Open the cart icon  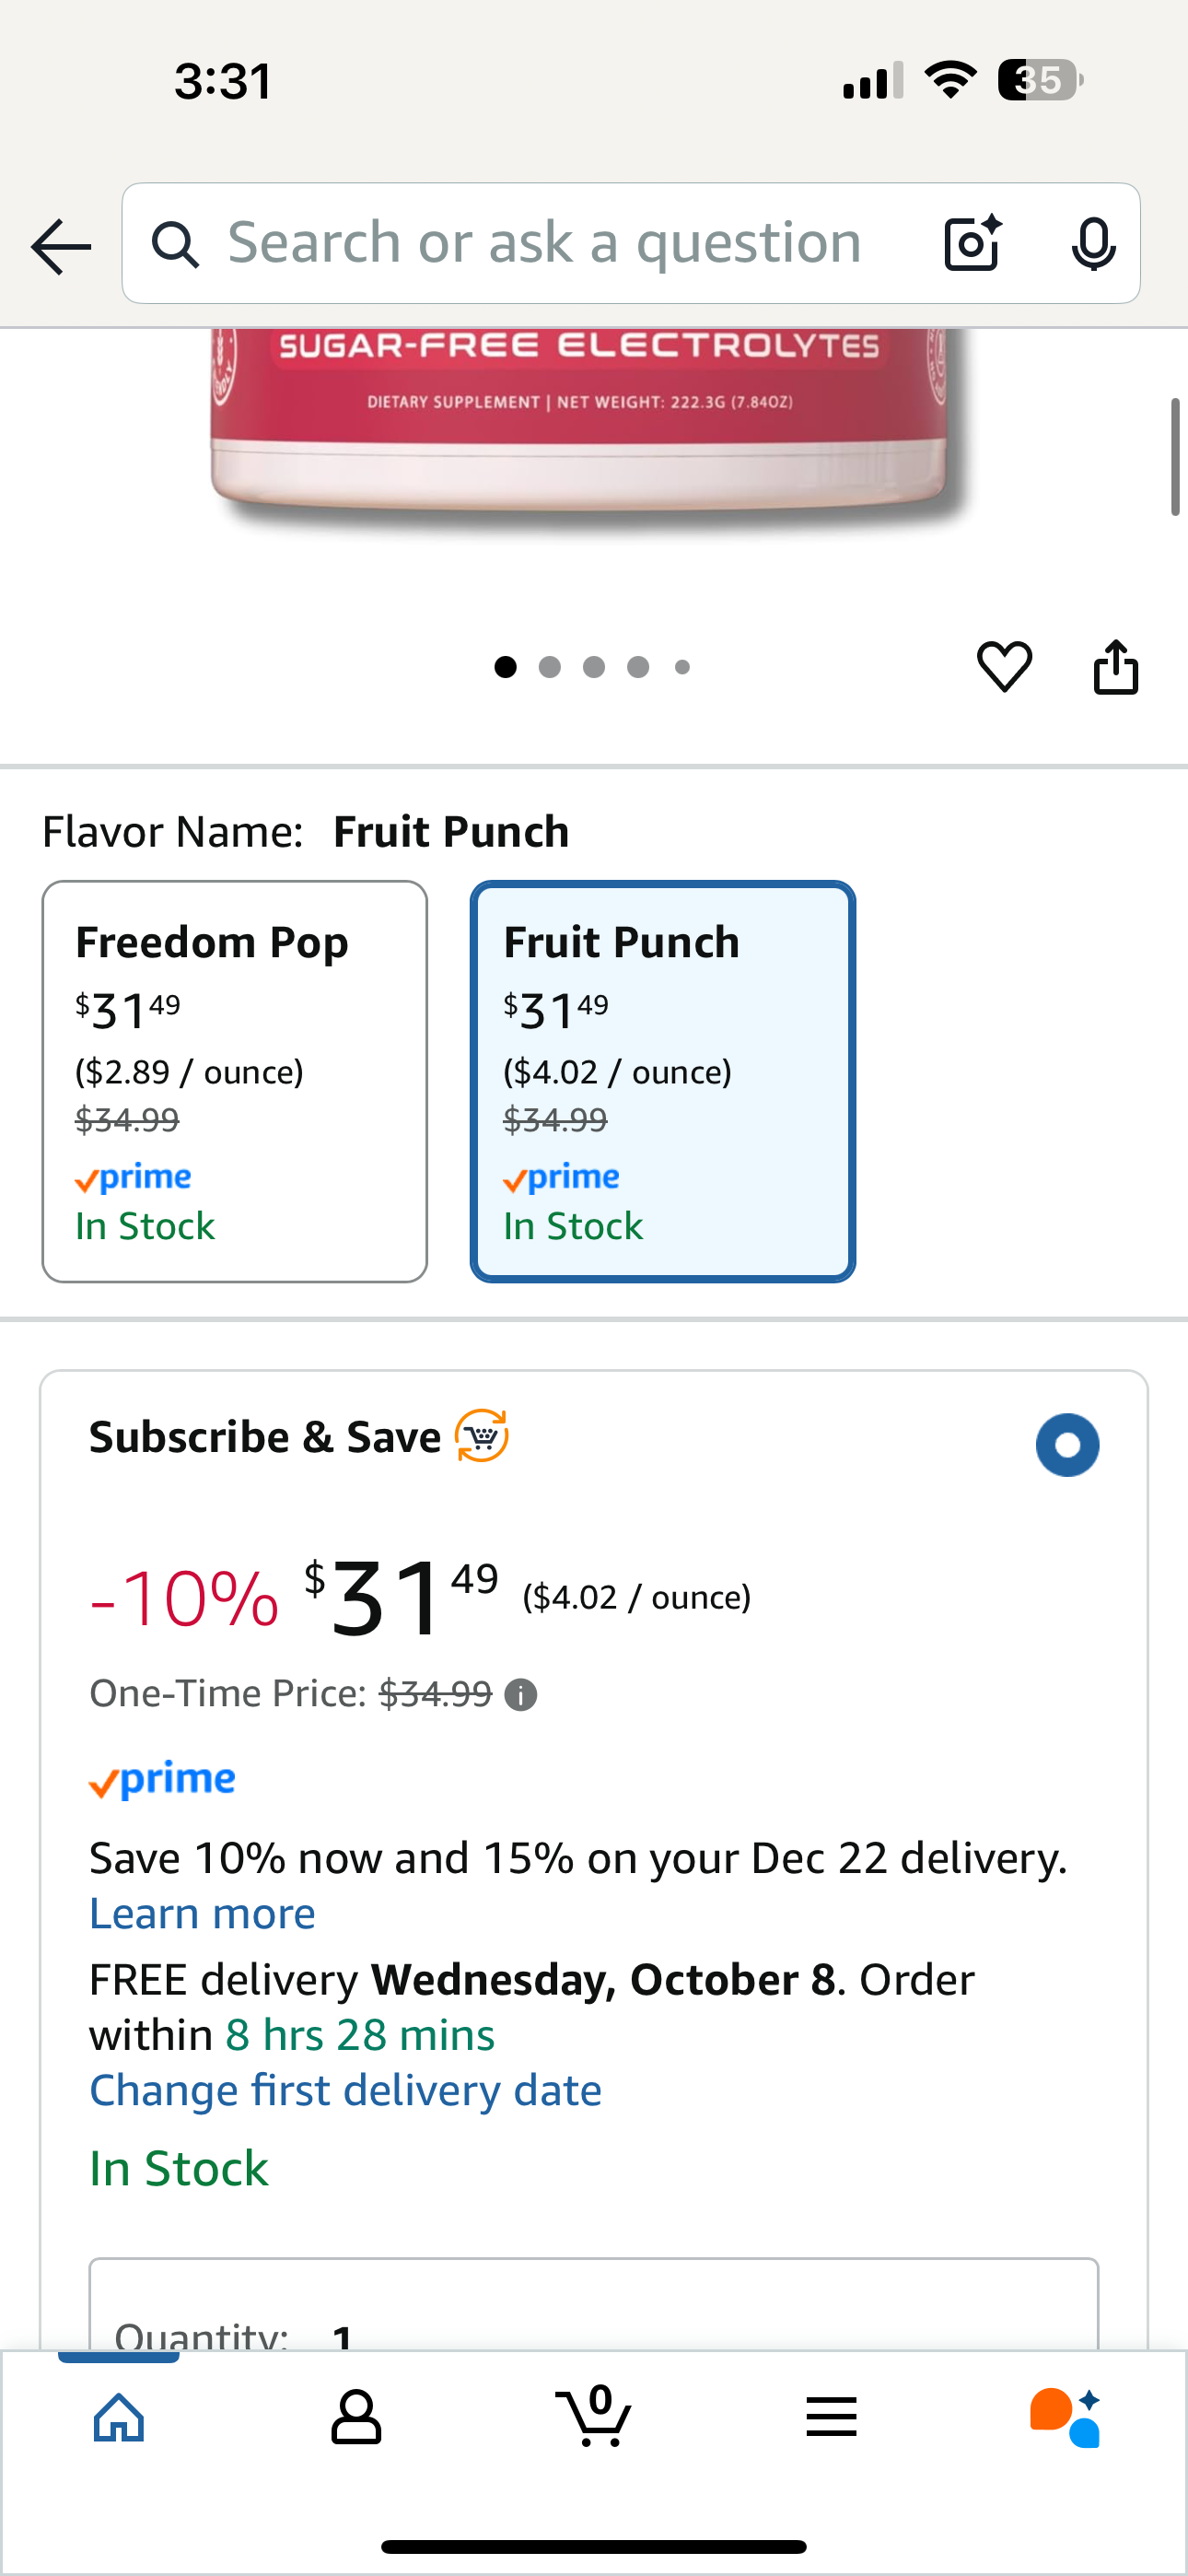(x=594, y=2417)
